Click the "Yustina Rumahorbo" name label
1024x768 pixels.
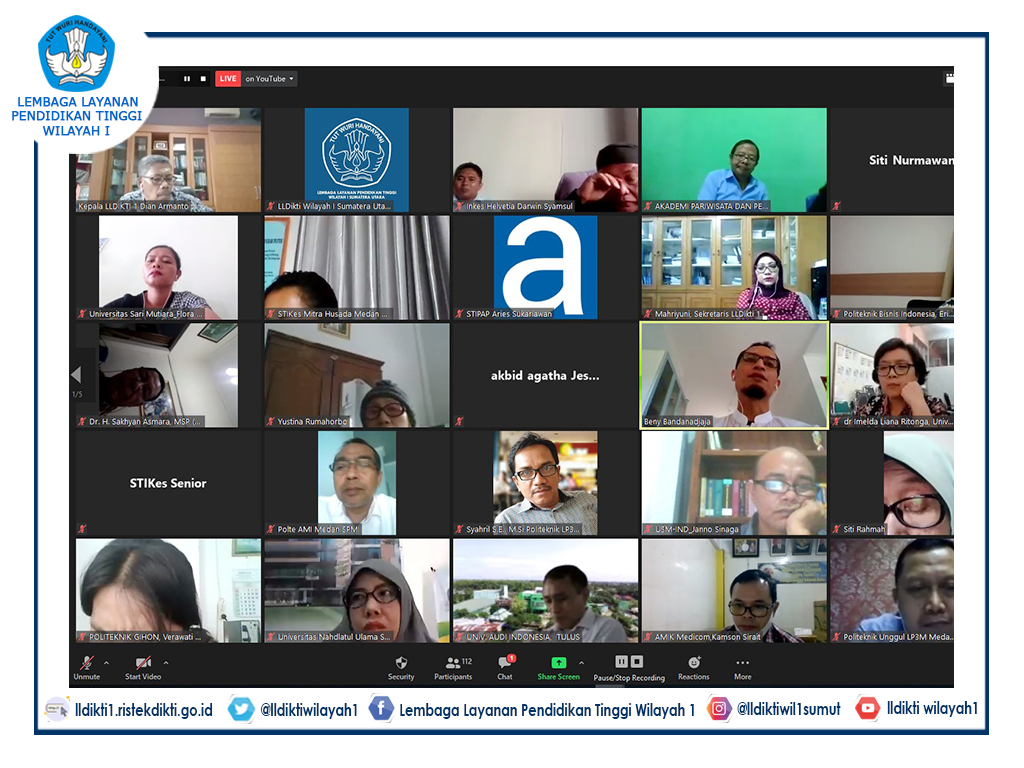[x=312, y=422]
